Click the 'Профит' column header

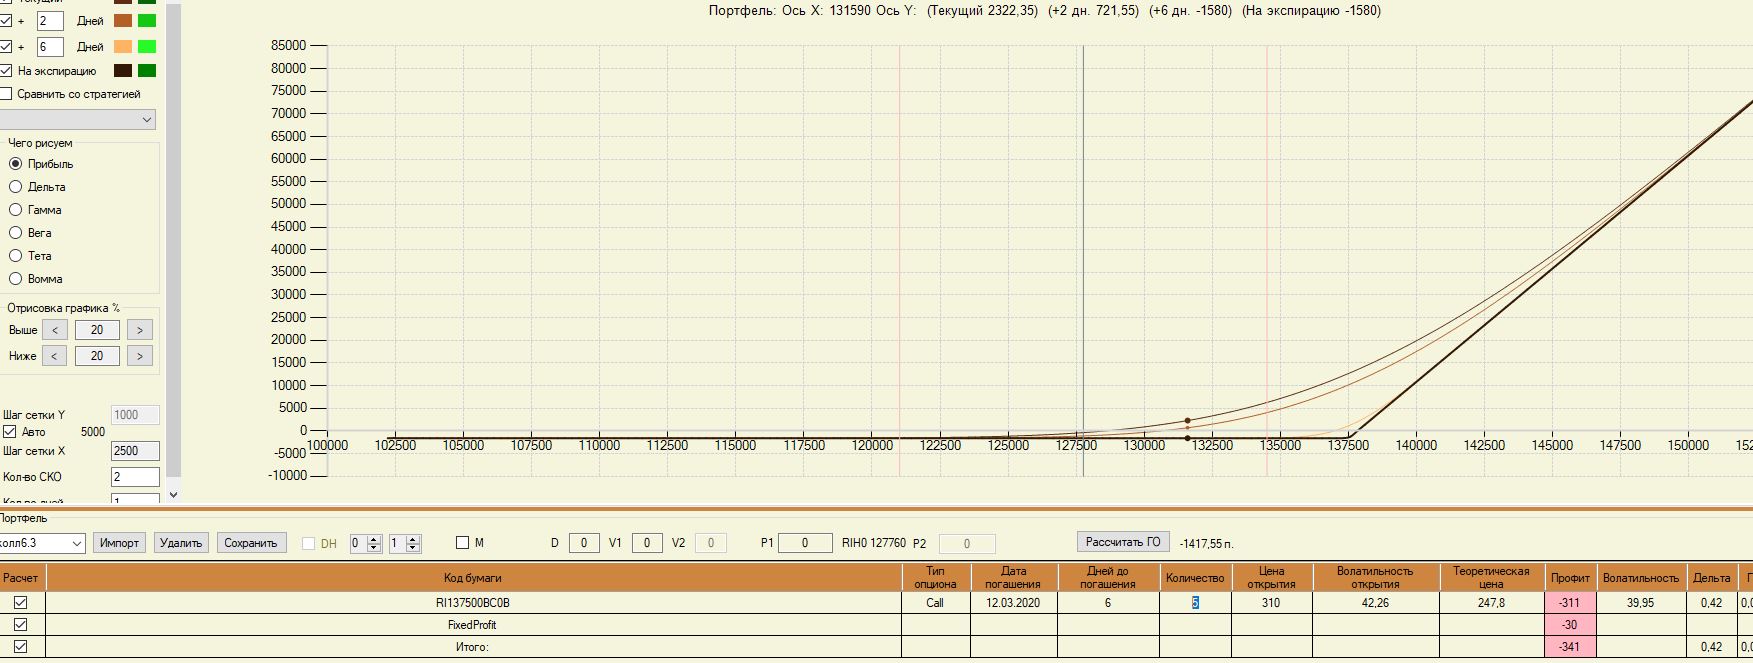tap(1570, 578)
